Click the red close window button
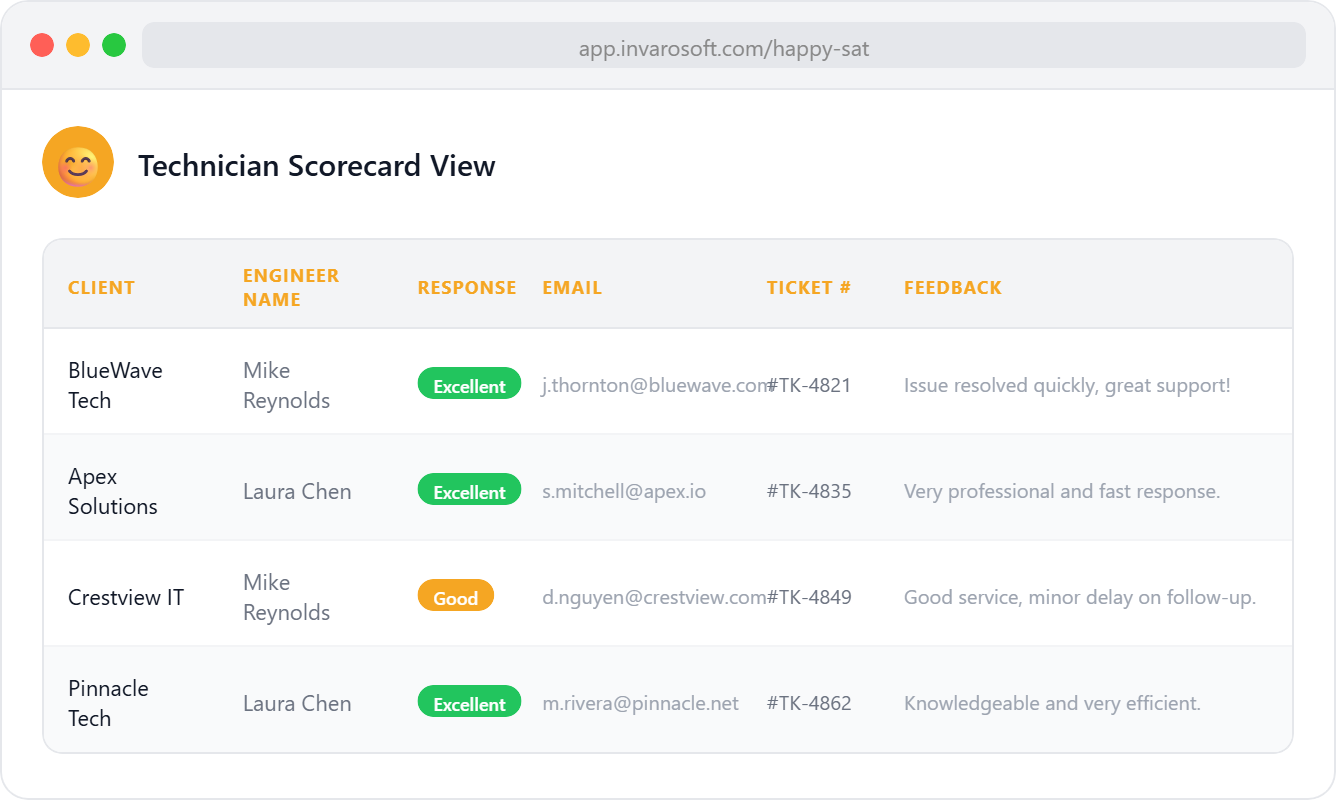1336x800 pixels. click(42, 45)
